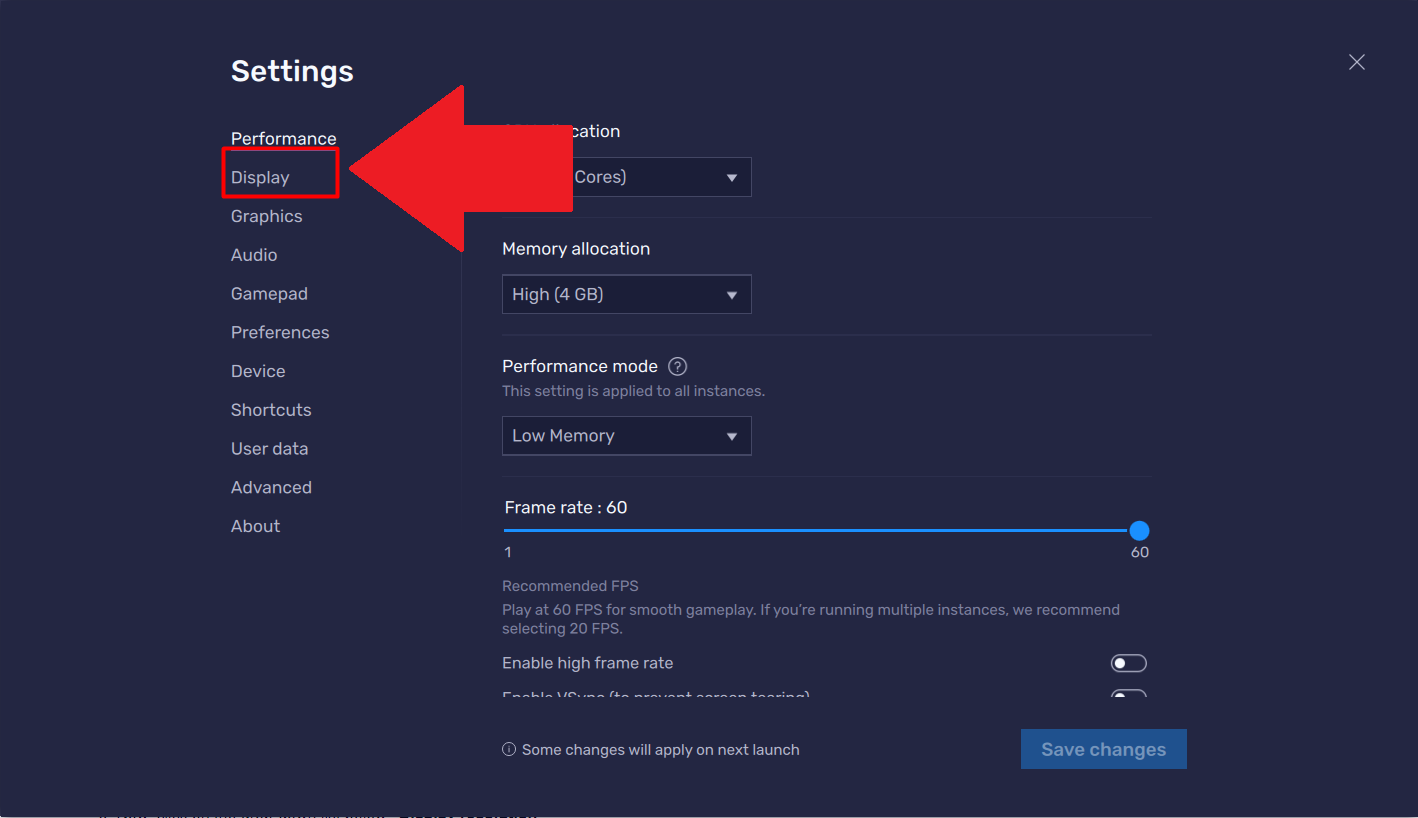
Task: Open the Graphics settings section
Action: click(x=266, y=216)
